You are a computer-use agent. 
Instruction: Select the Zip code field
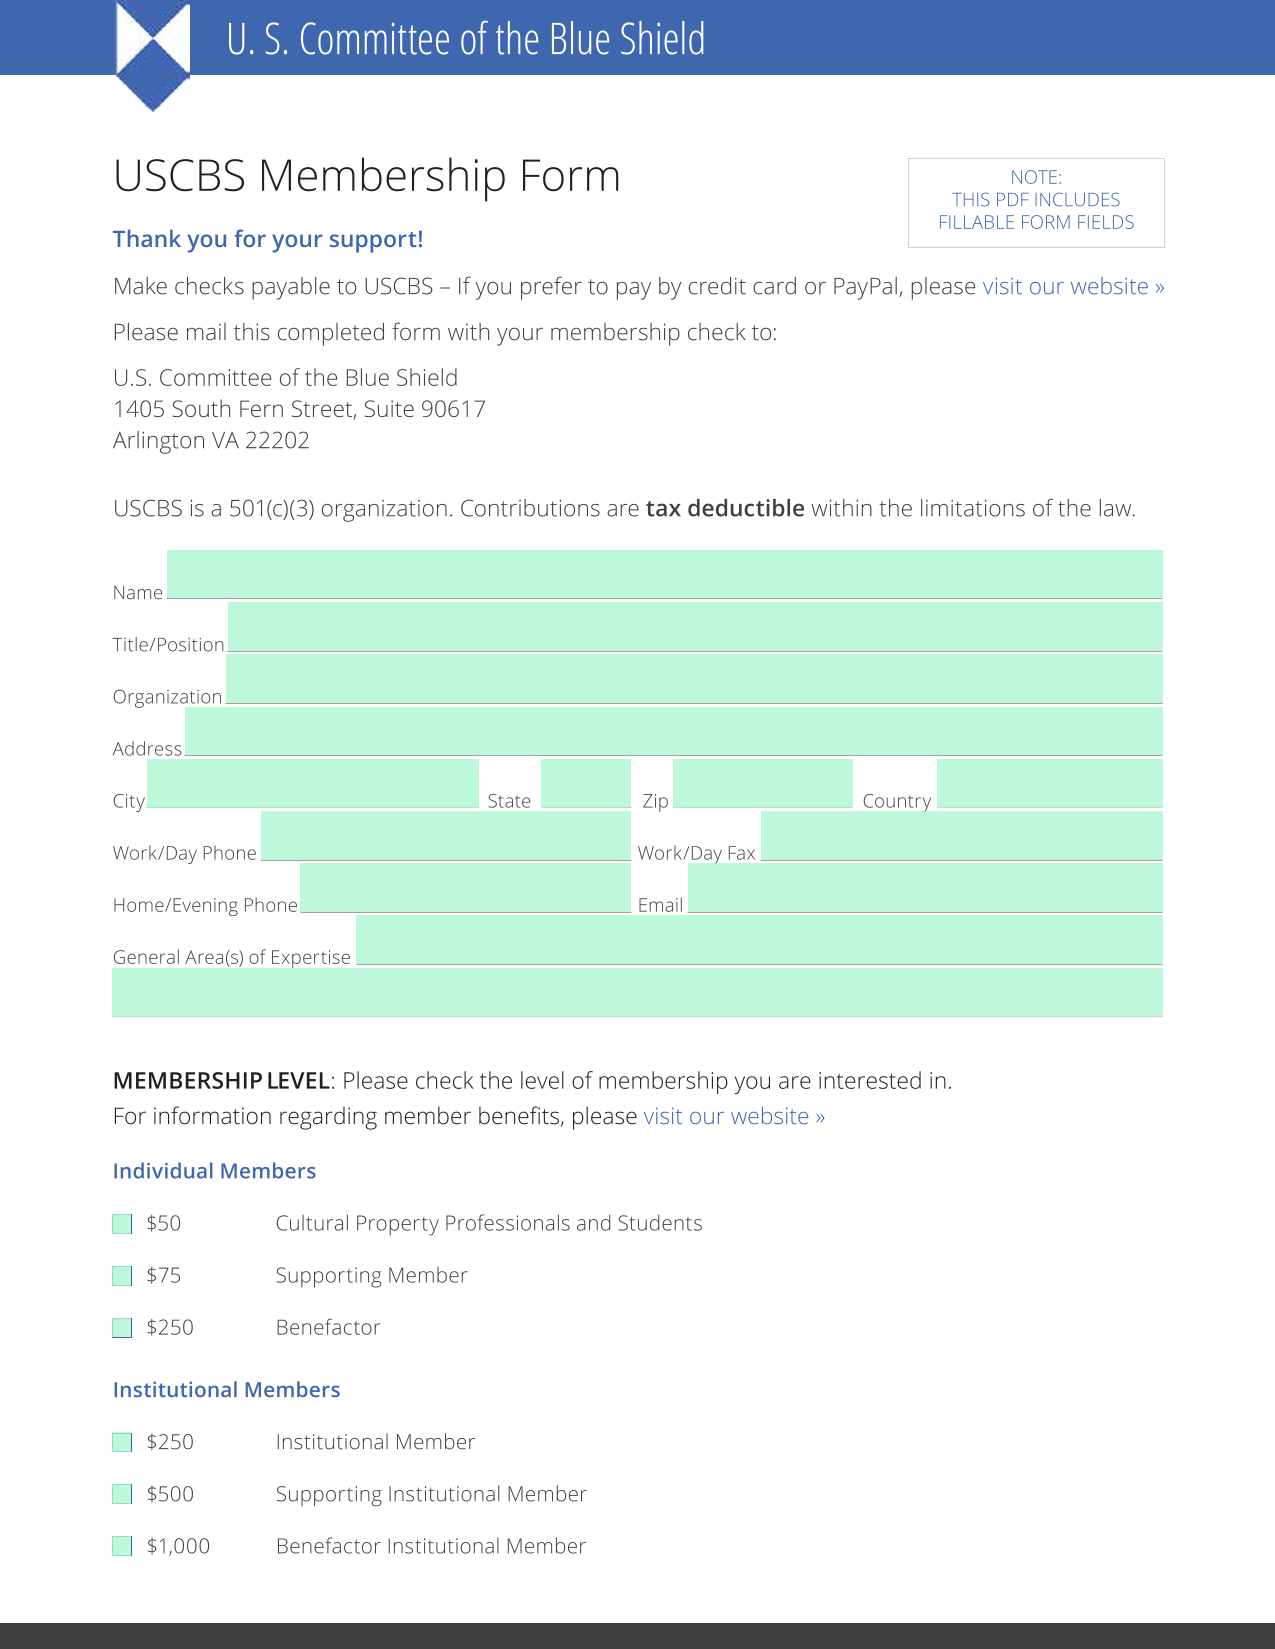[763, 783]
